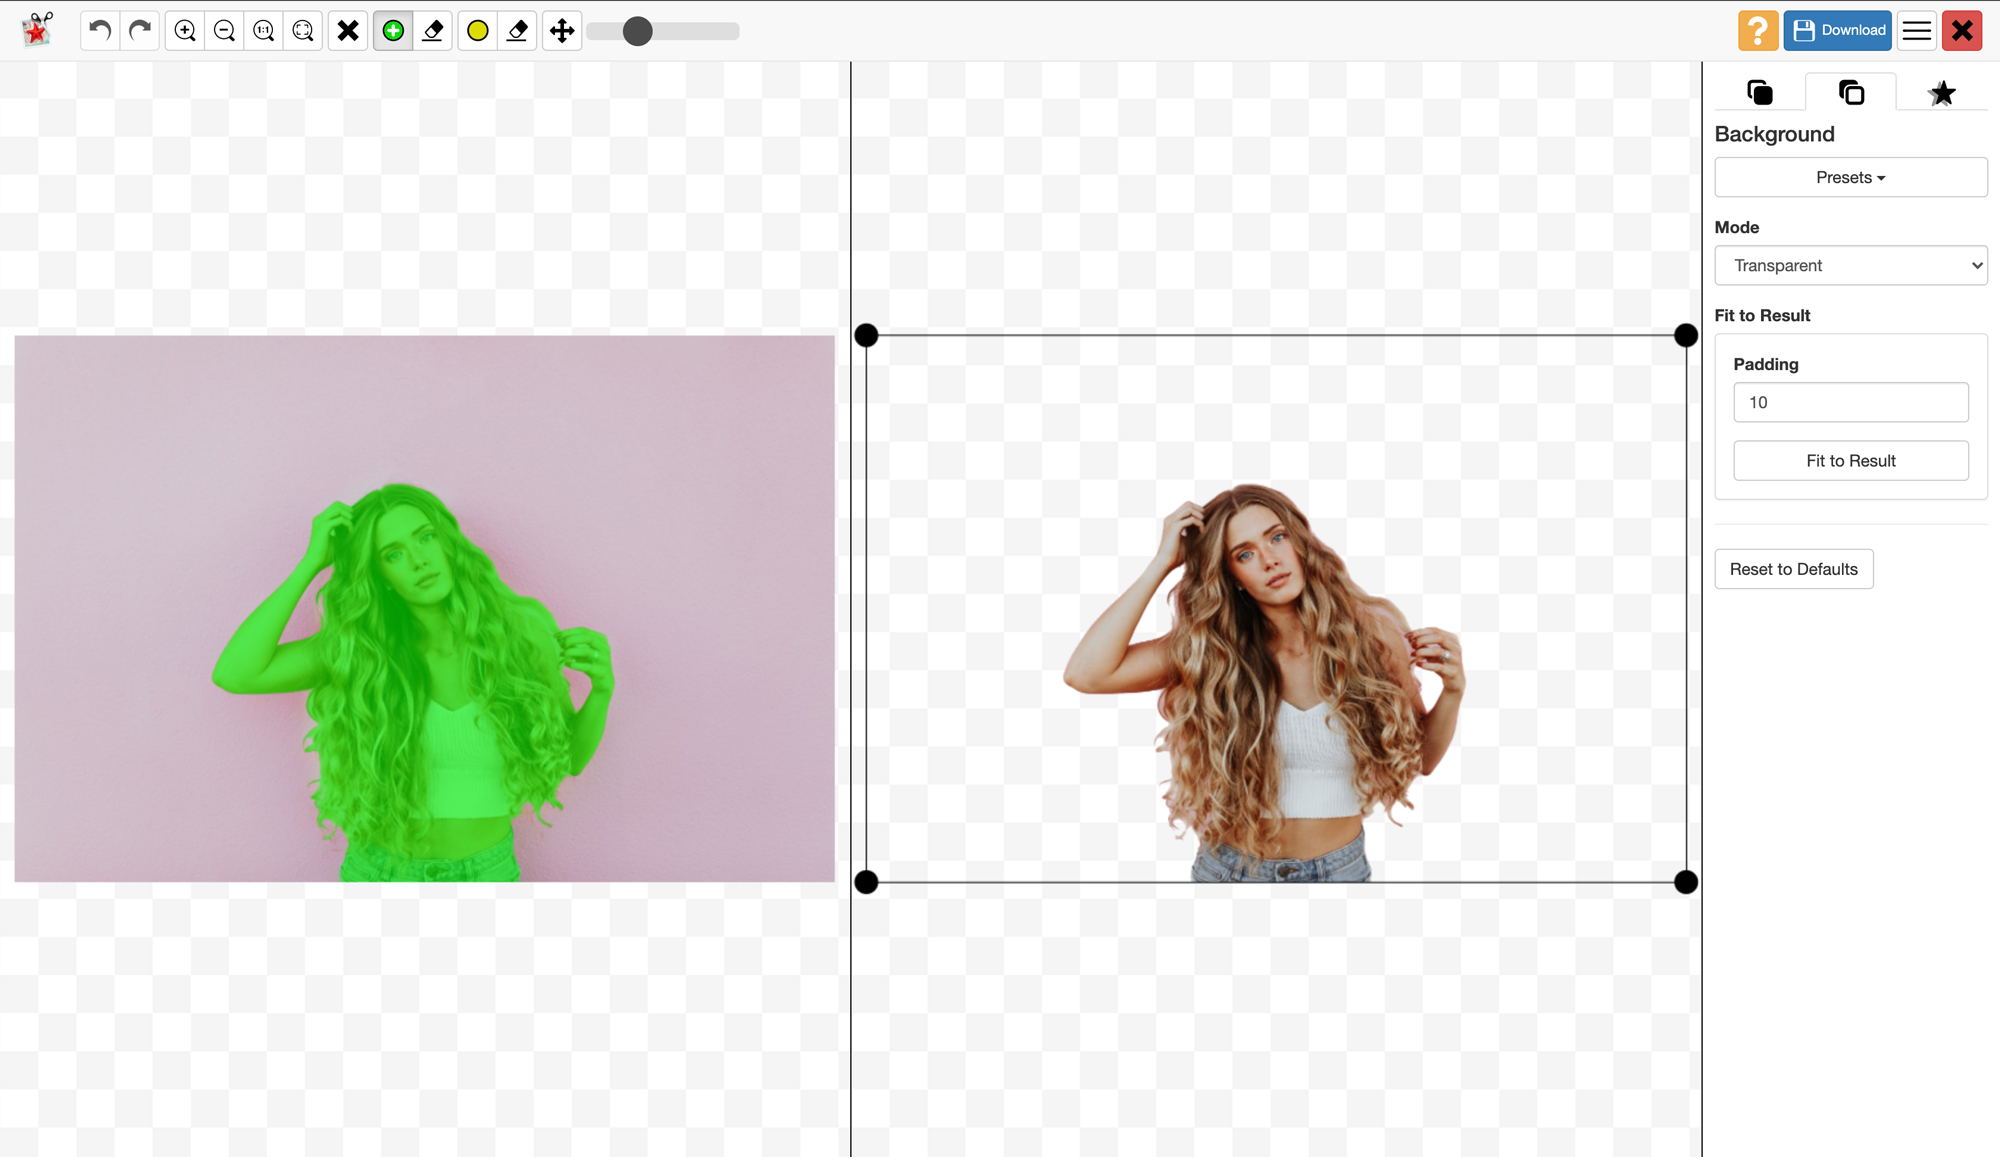The image size is (2000, 1157).
Task: Redo the last action
Action: (140, 31)
